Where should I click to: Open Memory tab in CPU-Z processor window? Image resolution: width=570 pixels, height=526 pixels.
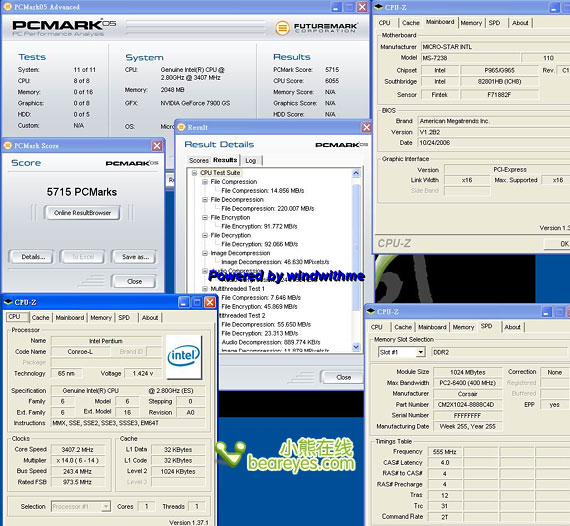coord(101,317)
